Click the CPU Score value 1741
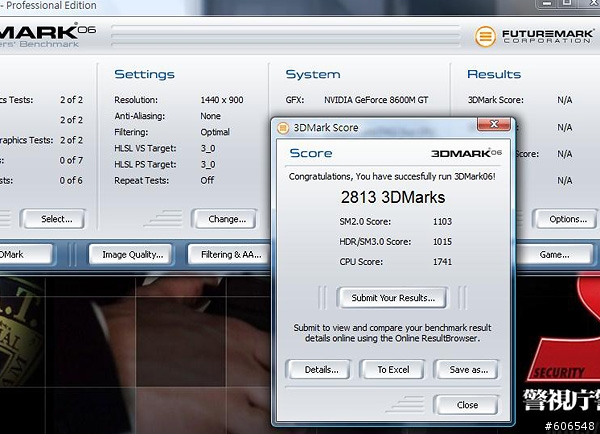Screen dimensions: 600x434 coord(442,262)
